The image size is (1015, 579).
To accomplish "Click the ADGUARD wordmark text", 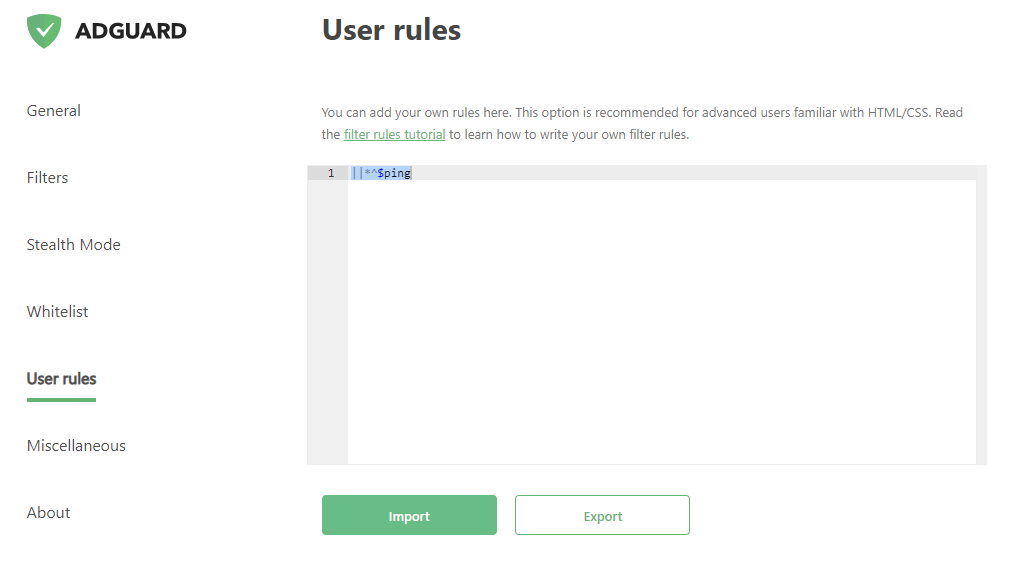I will (130, 31).
